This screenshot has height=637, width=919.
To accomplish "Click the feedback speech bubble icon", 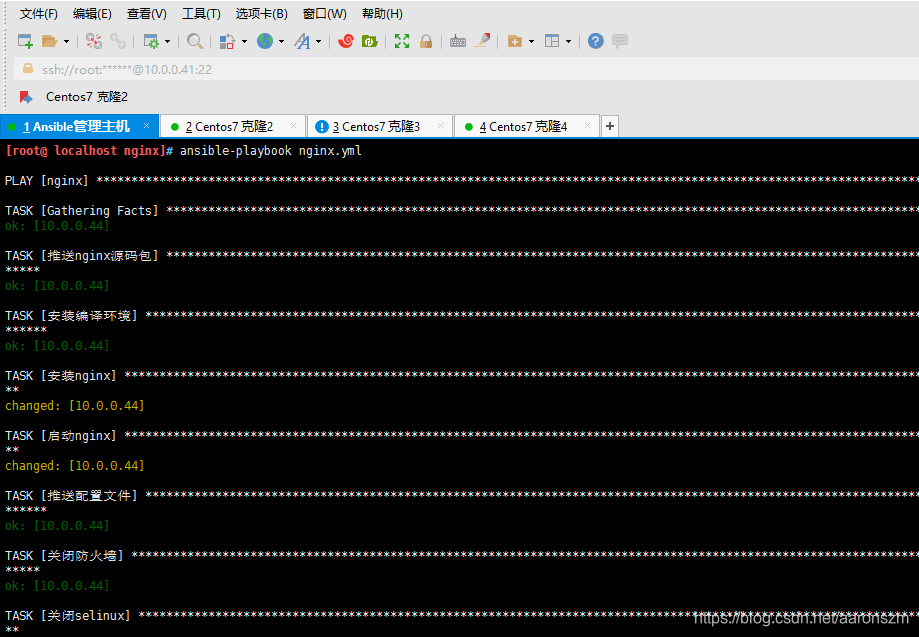I will coord(620,40).
